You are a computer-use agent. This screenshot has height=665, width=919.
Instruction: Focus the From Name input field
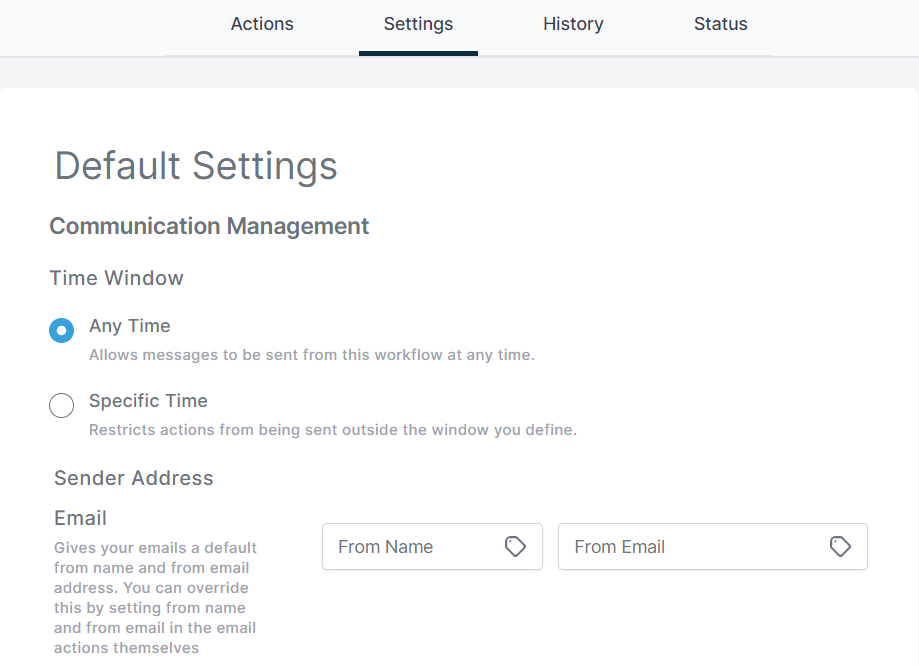(433, 547)
